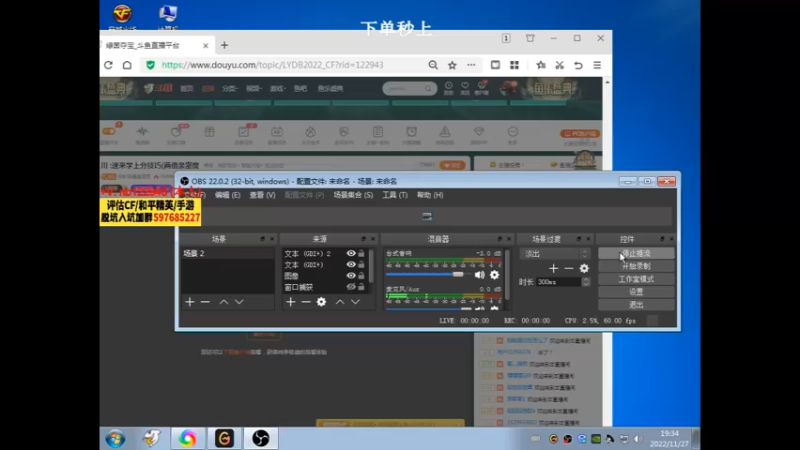The height and width of the screenshot is (450, 800).
Task: Remove the selected scene with minus icon
Action: coord(205,302)
